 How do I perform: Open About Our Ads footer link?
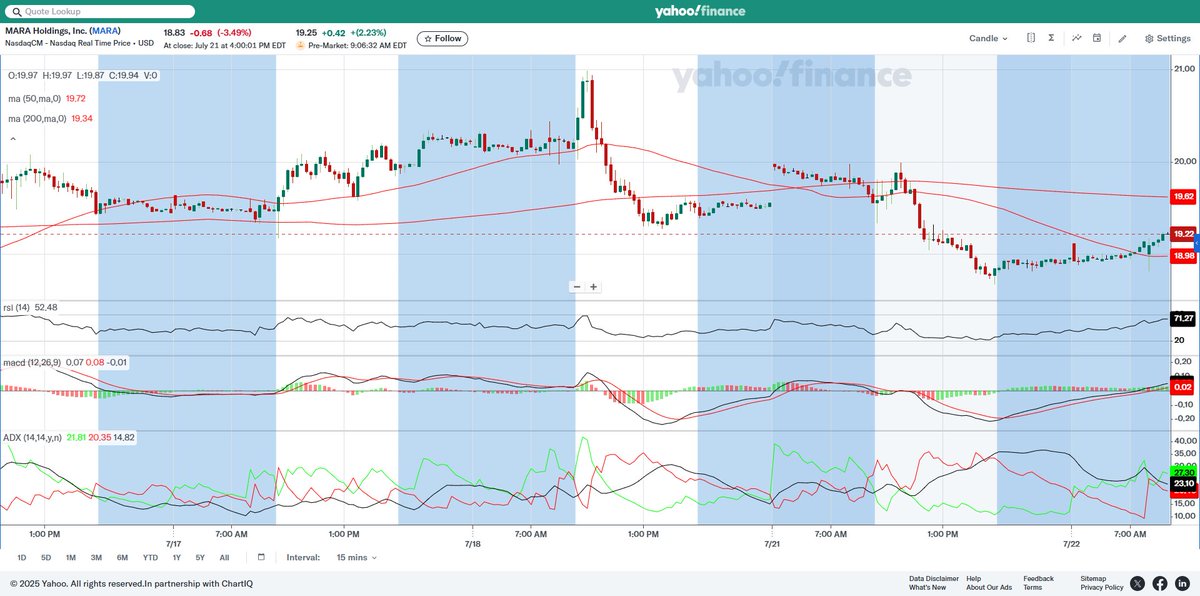(989, 587)
